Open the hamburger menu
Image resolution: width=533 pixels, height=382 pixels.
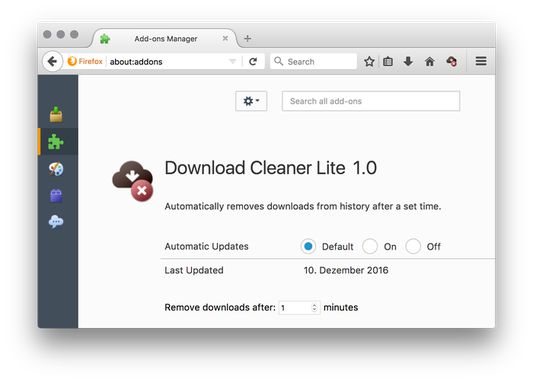coord(481,61)
